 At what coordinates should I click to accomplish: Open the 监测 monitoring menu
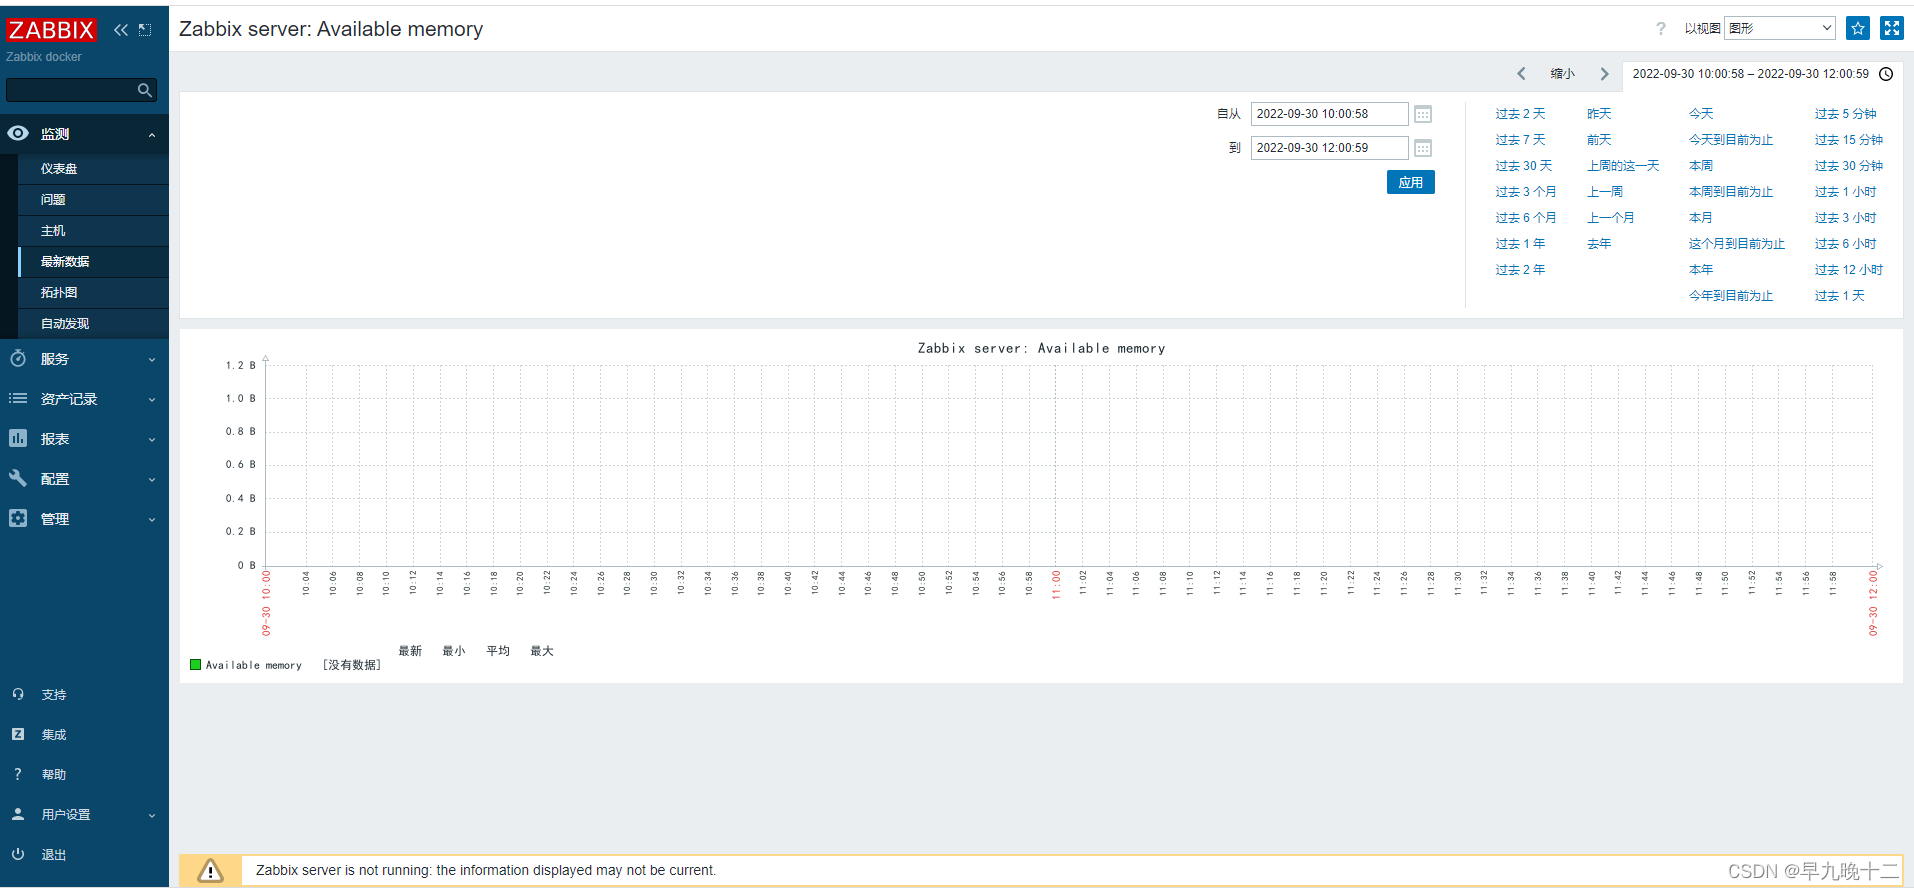(x=84, y=134)
